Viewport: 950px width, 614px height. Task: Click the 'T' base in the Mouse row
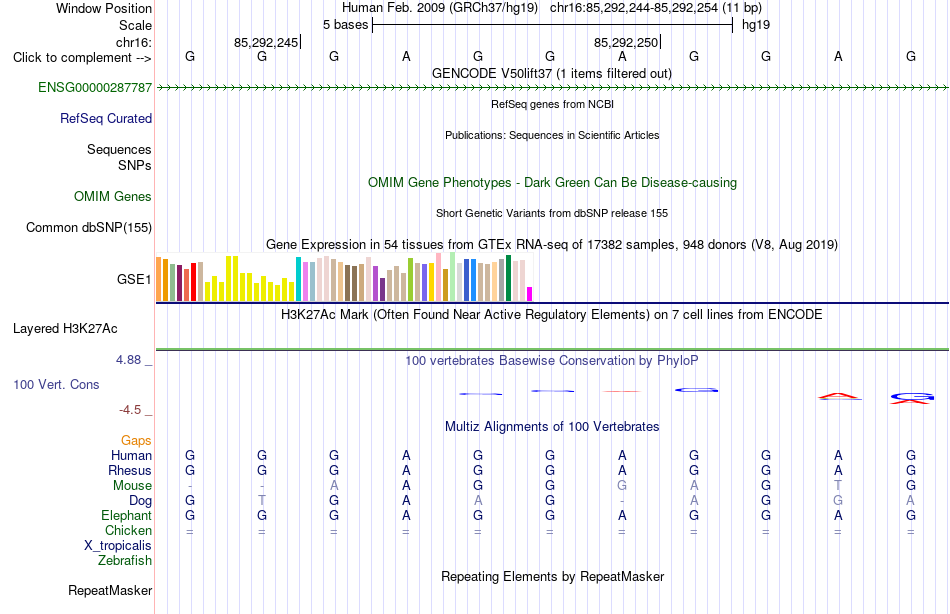(x=838, y=486)
